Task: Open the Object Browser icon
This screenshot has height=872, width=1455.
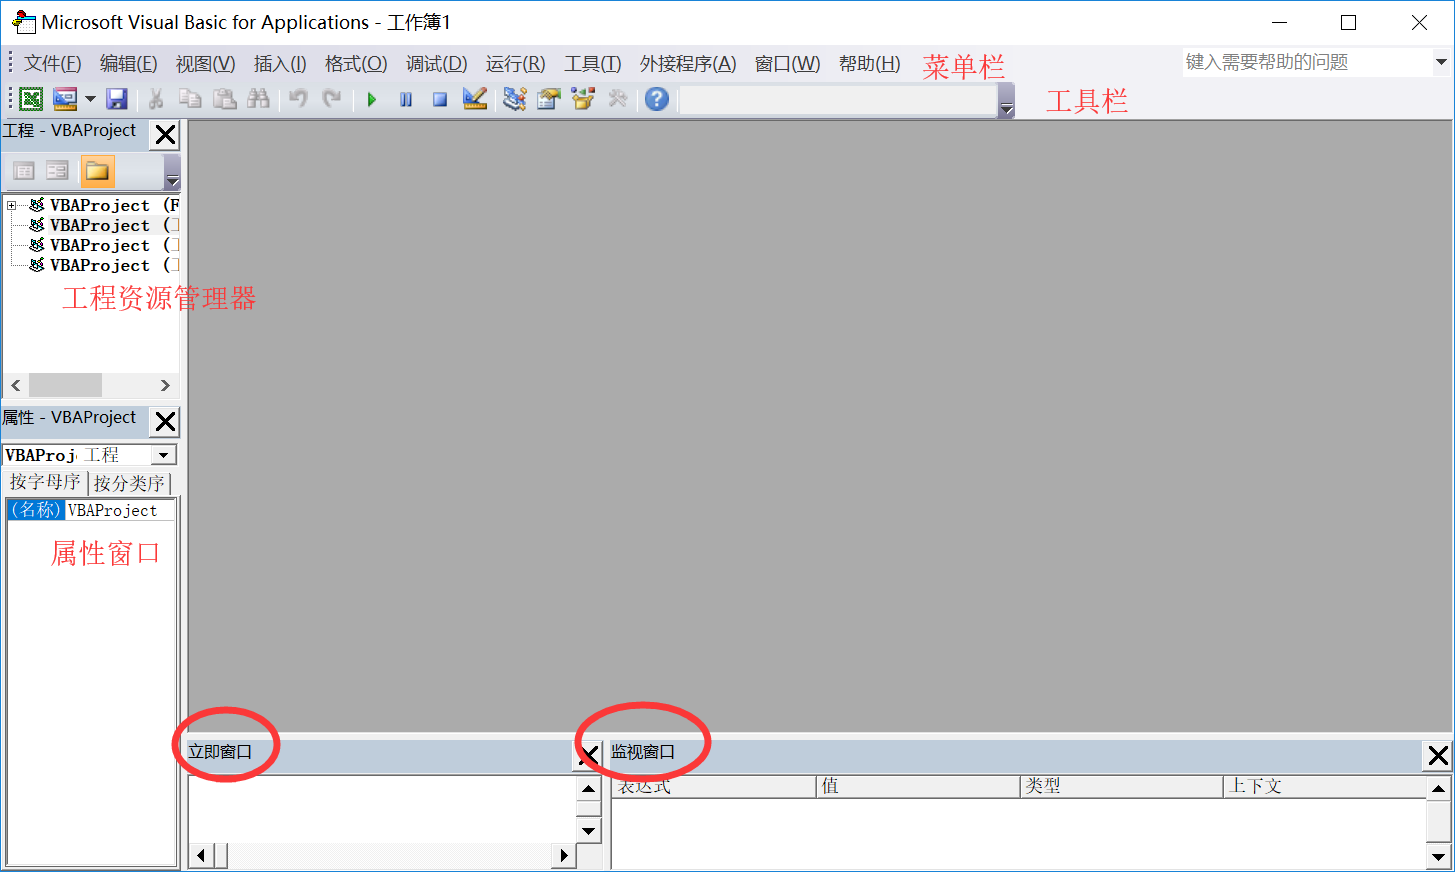Action: [x=583, y=99]
